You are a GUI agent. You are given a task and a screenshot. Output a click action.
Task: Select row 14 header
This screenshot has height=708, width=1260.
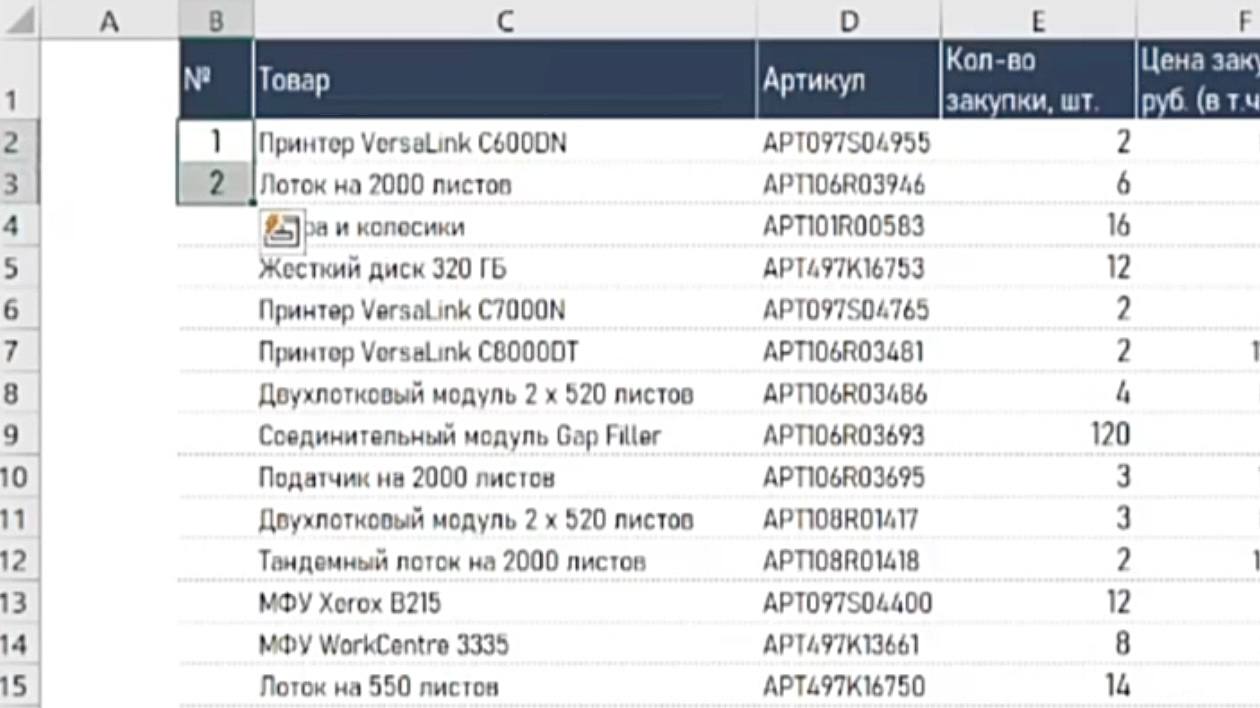click(19, 645)
